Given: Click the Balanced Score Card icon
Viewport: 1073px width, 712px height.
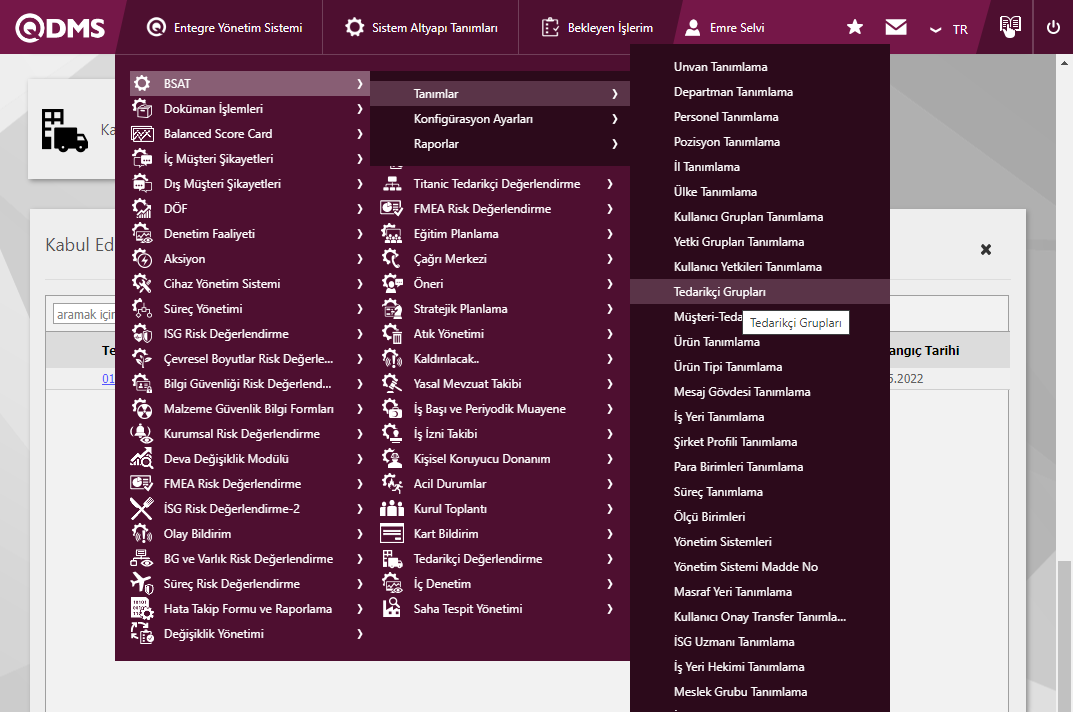Looking at the screenshot, I should point(142,134).
